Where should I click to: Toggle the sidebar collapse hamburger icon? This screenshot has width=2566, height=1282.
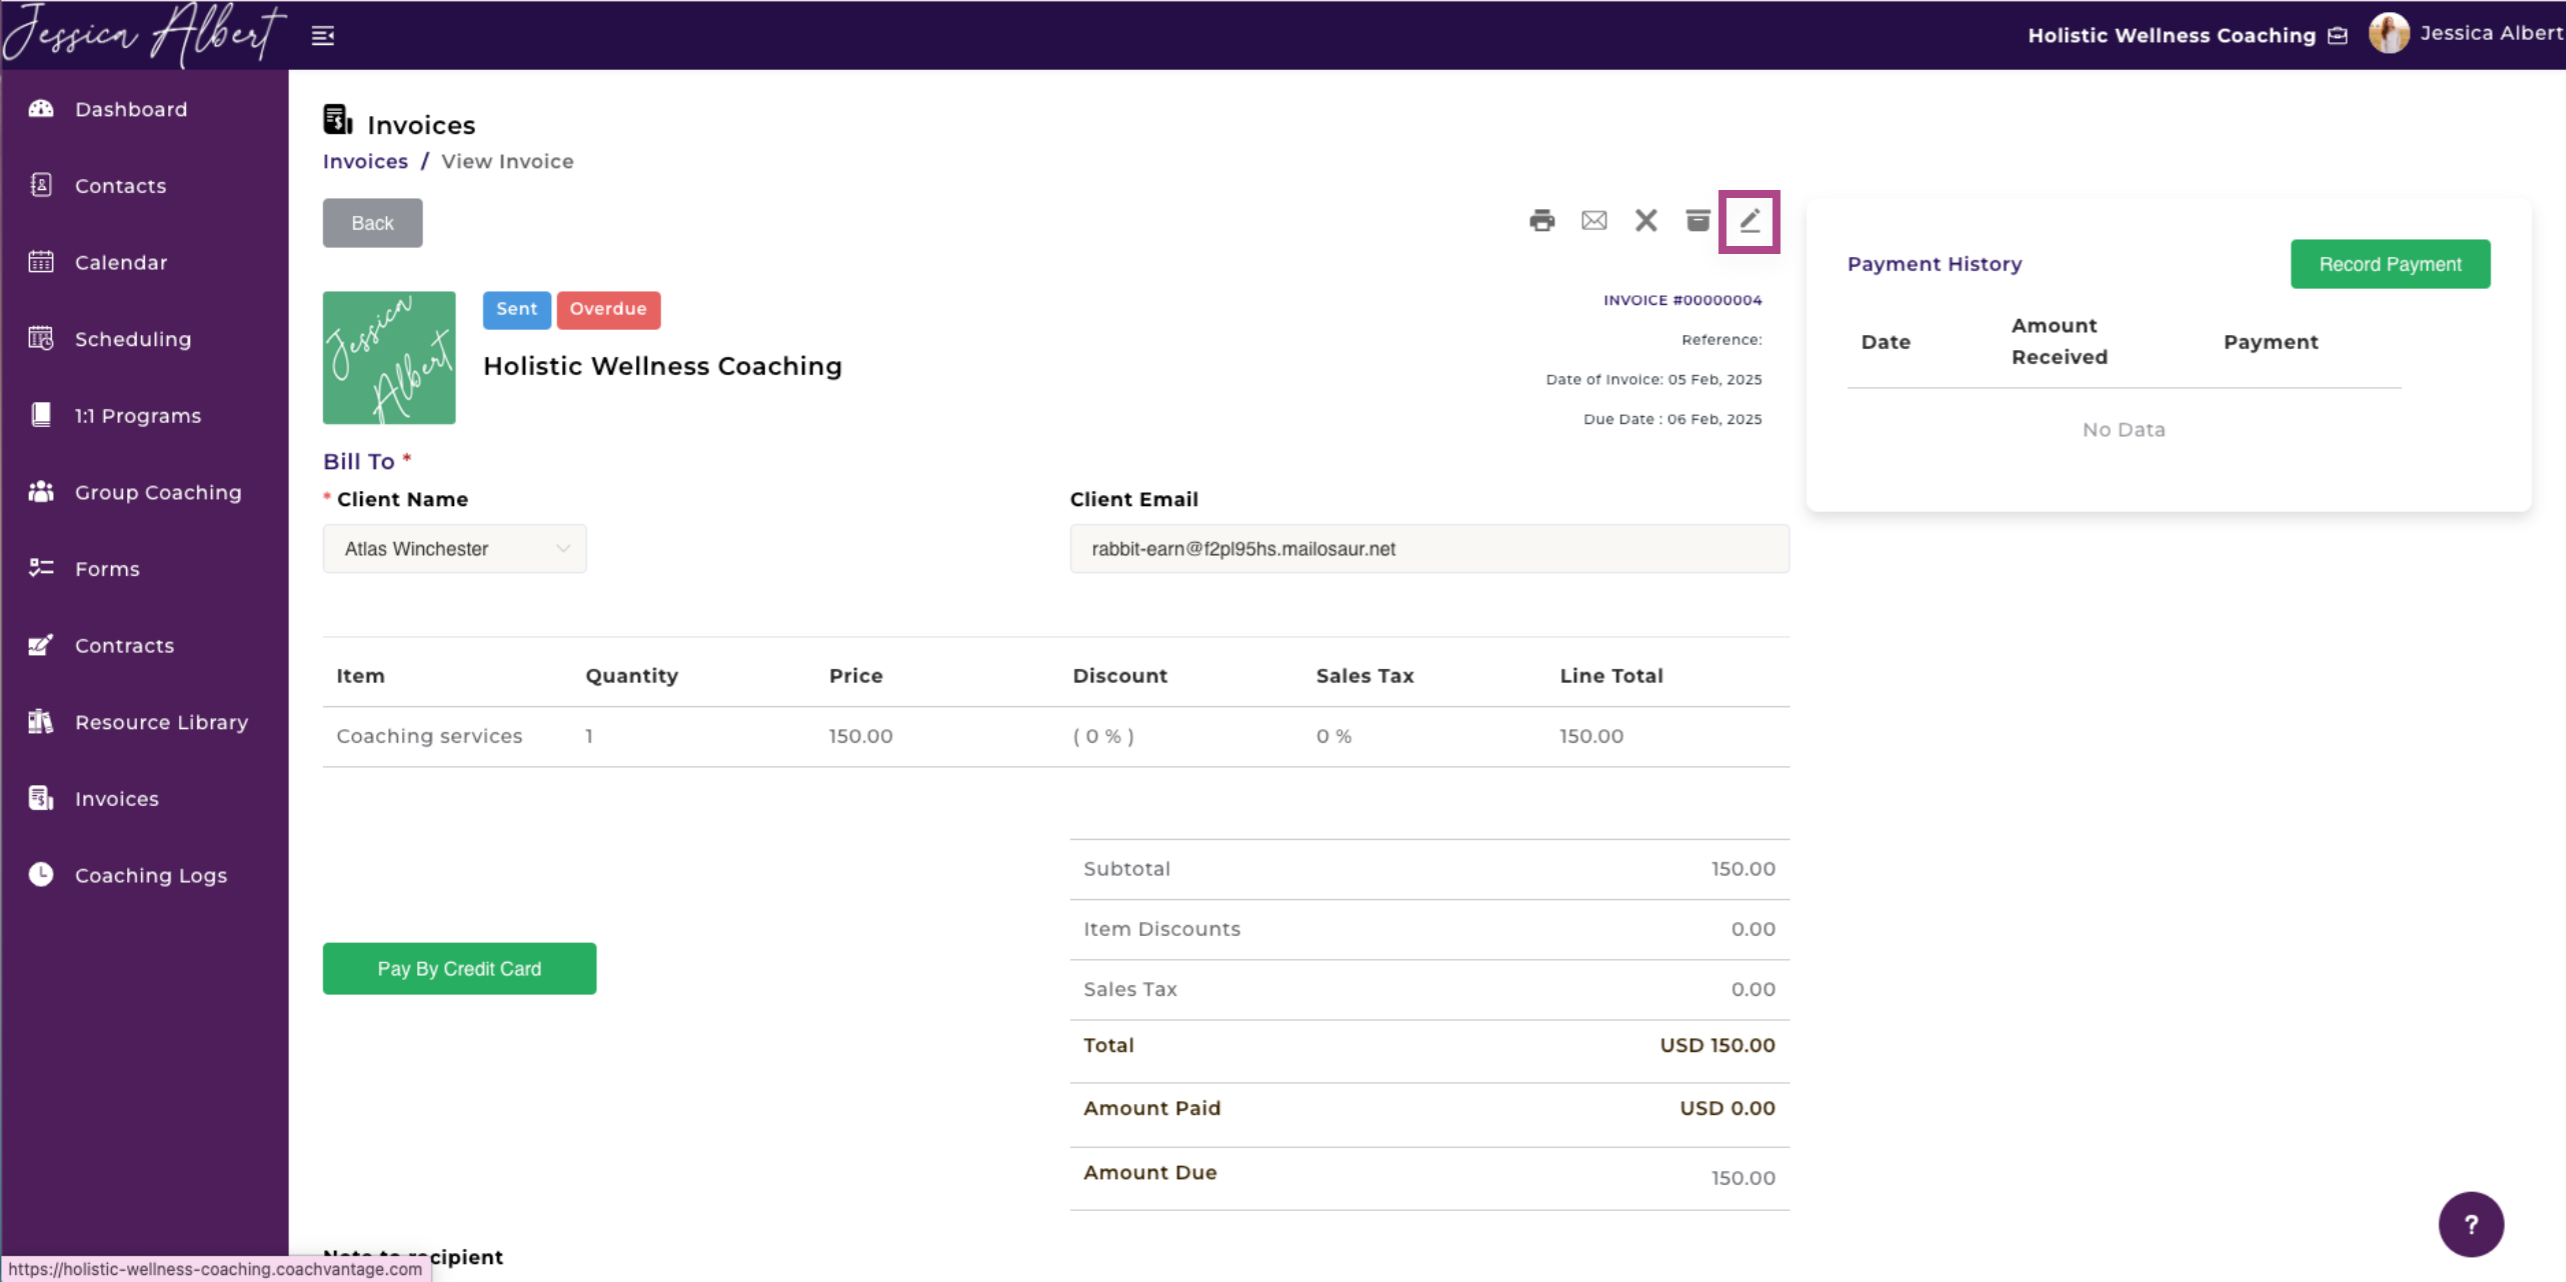point(322,36)
